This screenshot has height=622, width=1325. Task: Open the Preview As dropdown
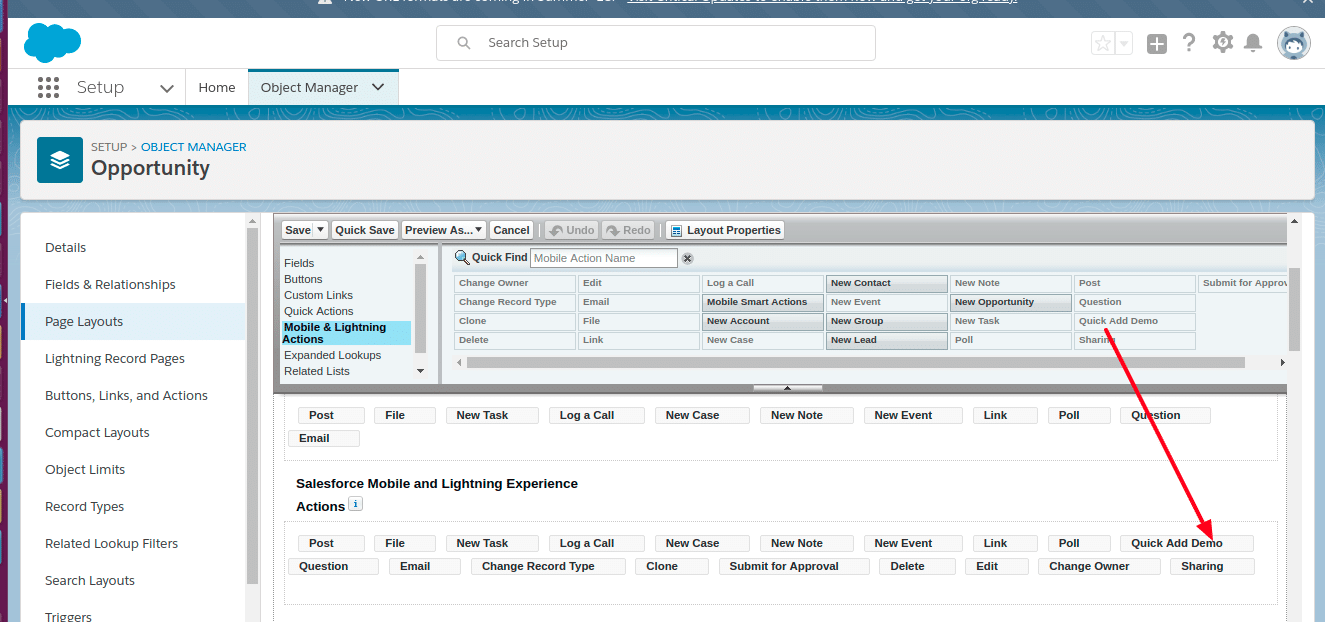pos(444,230)
